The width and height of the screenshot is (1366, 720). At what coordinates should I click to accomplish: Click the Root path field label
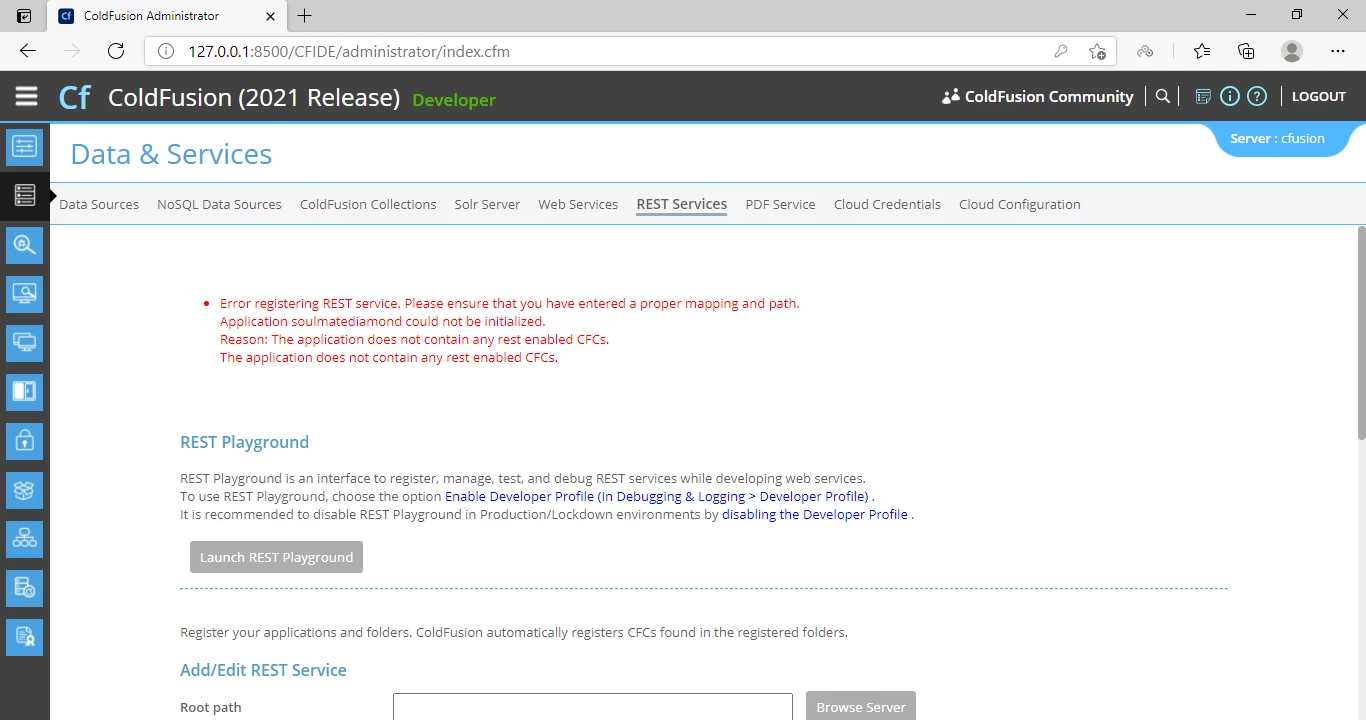click(211, 707)
